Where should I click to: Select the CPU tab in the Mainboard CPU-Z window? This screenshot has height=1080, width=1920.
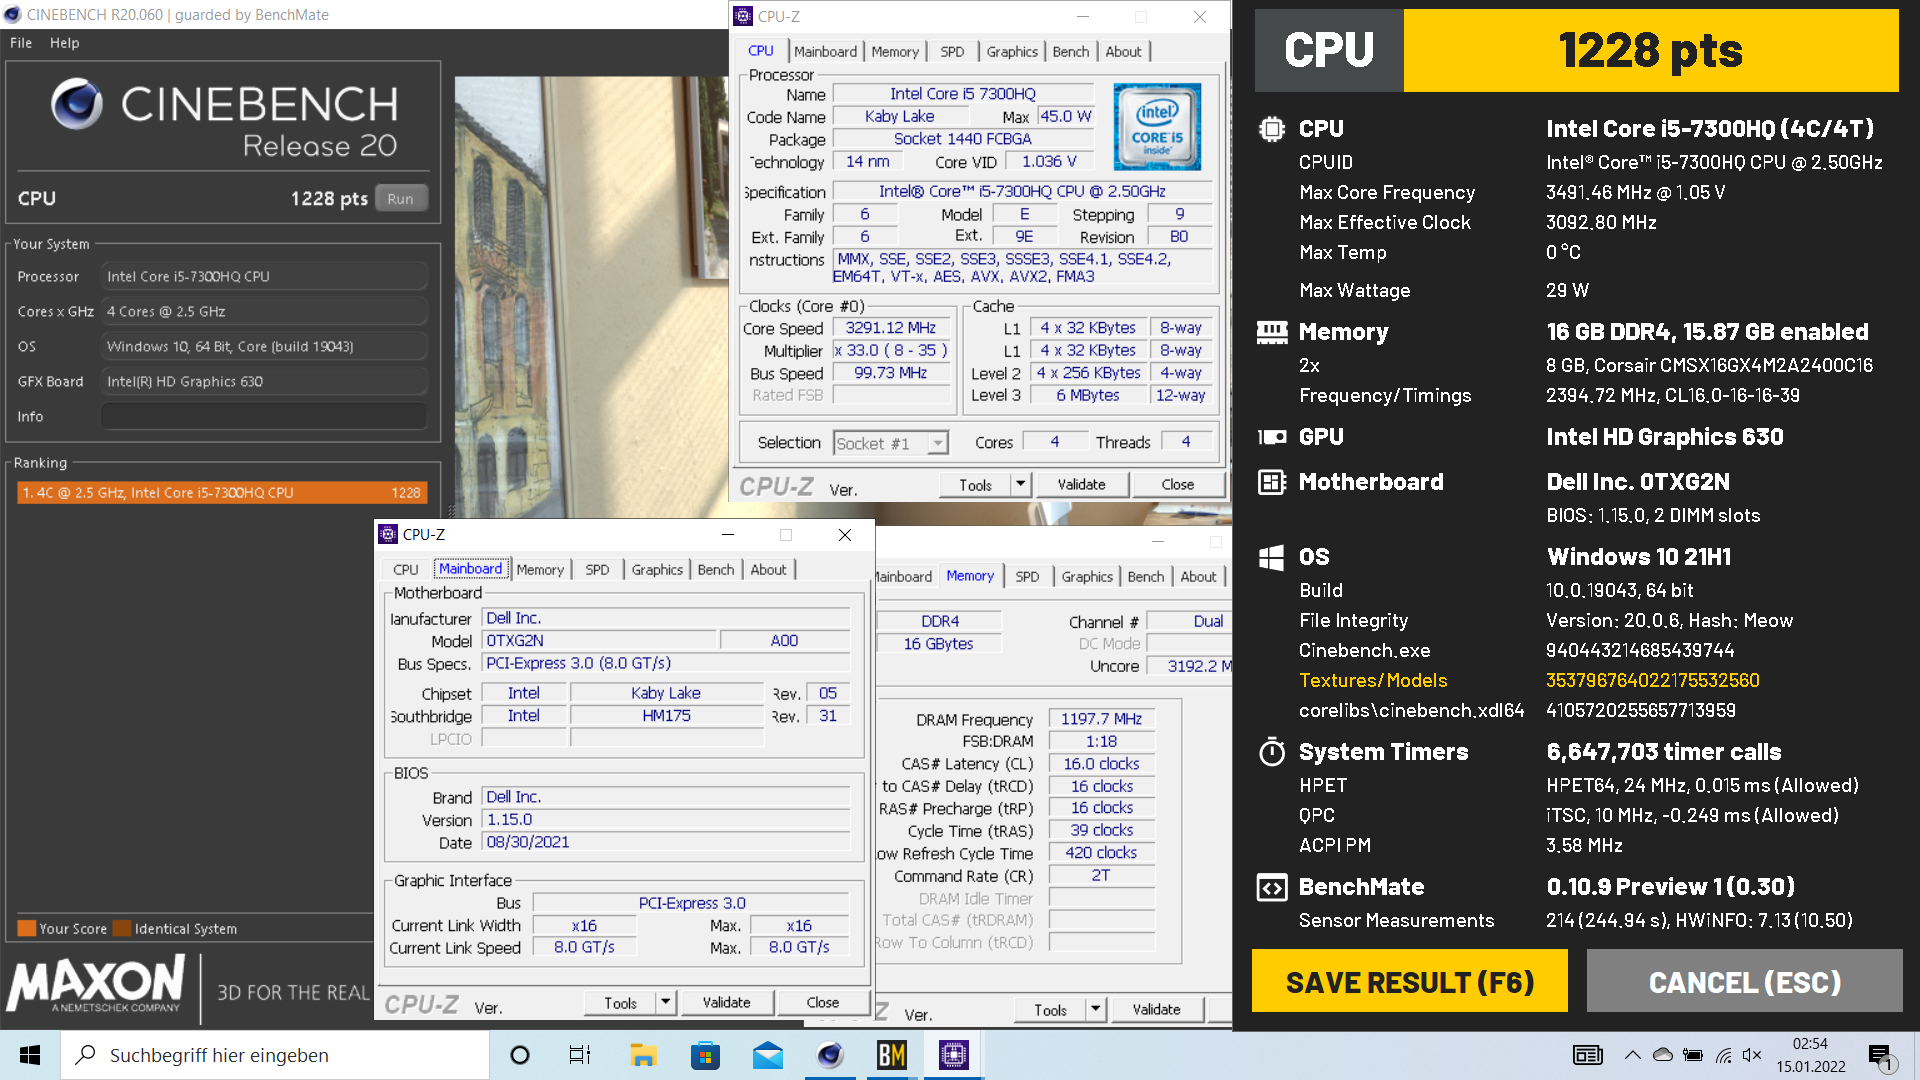point(405,569)
